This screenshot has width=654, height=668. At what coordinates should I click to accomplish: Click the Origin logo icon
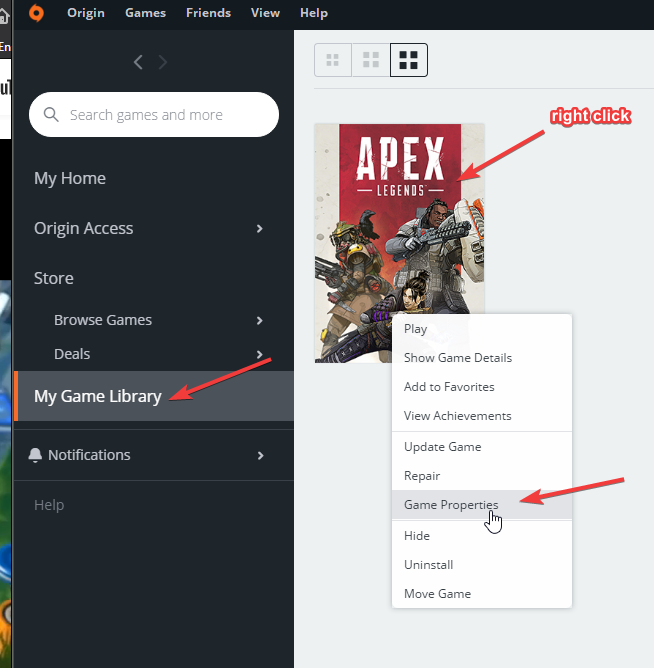(36, 13)
